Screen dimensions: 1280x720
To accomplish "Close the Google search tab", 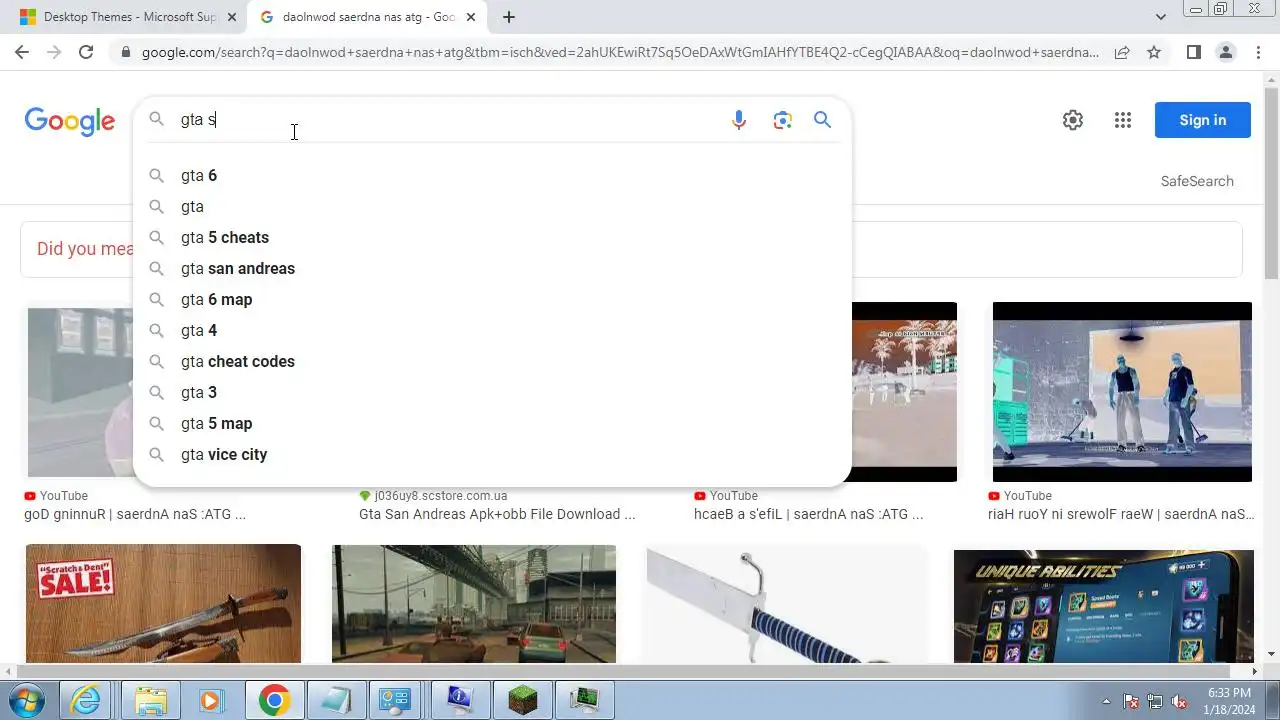I will [x=473, y=17].
